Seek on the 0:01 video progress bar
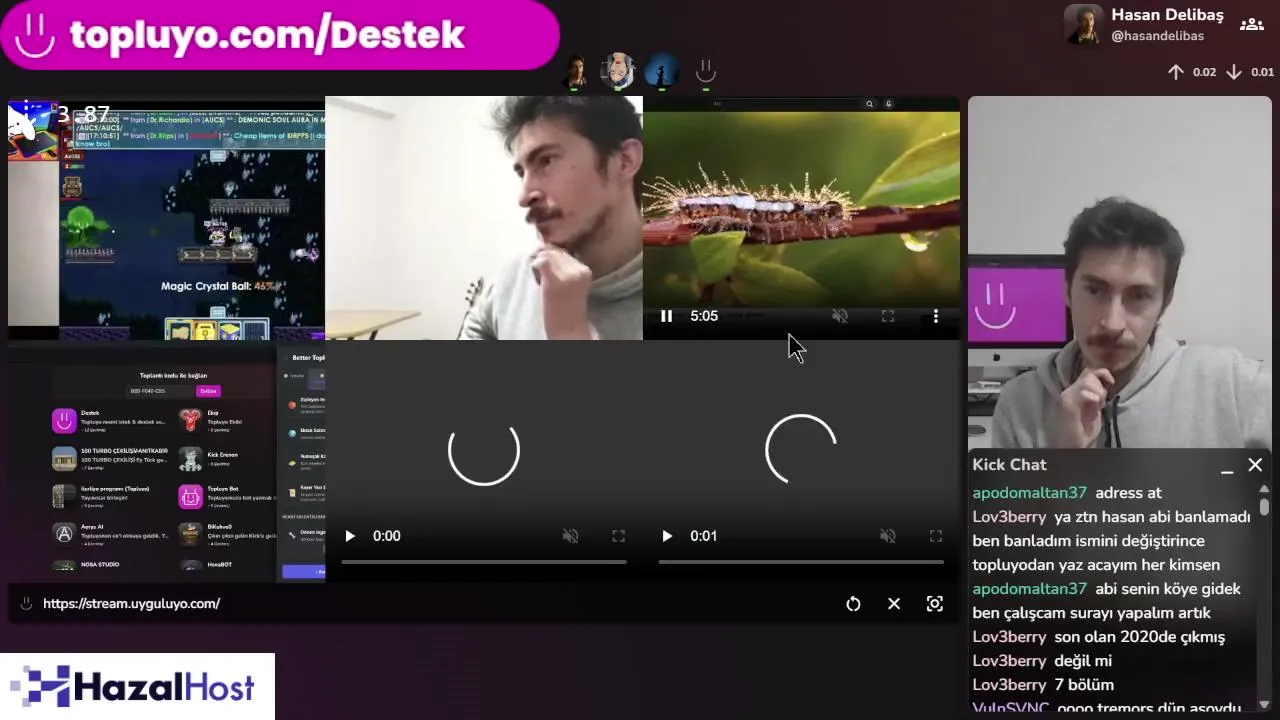The width and height of the screenshot is (1280, 720). click(x=801, y=562)
